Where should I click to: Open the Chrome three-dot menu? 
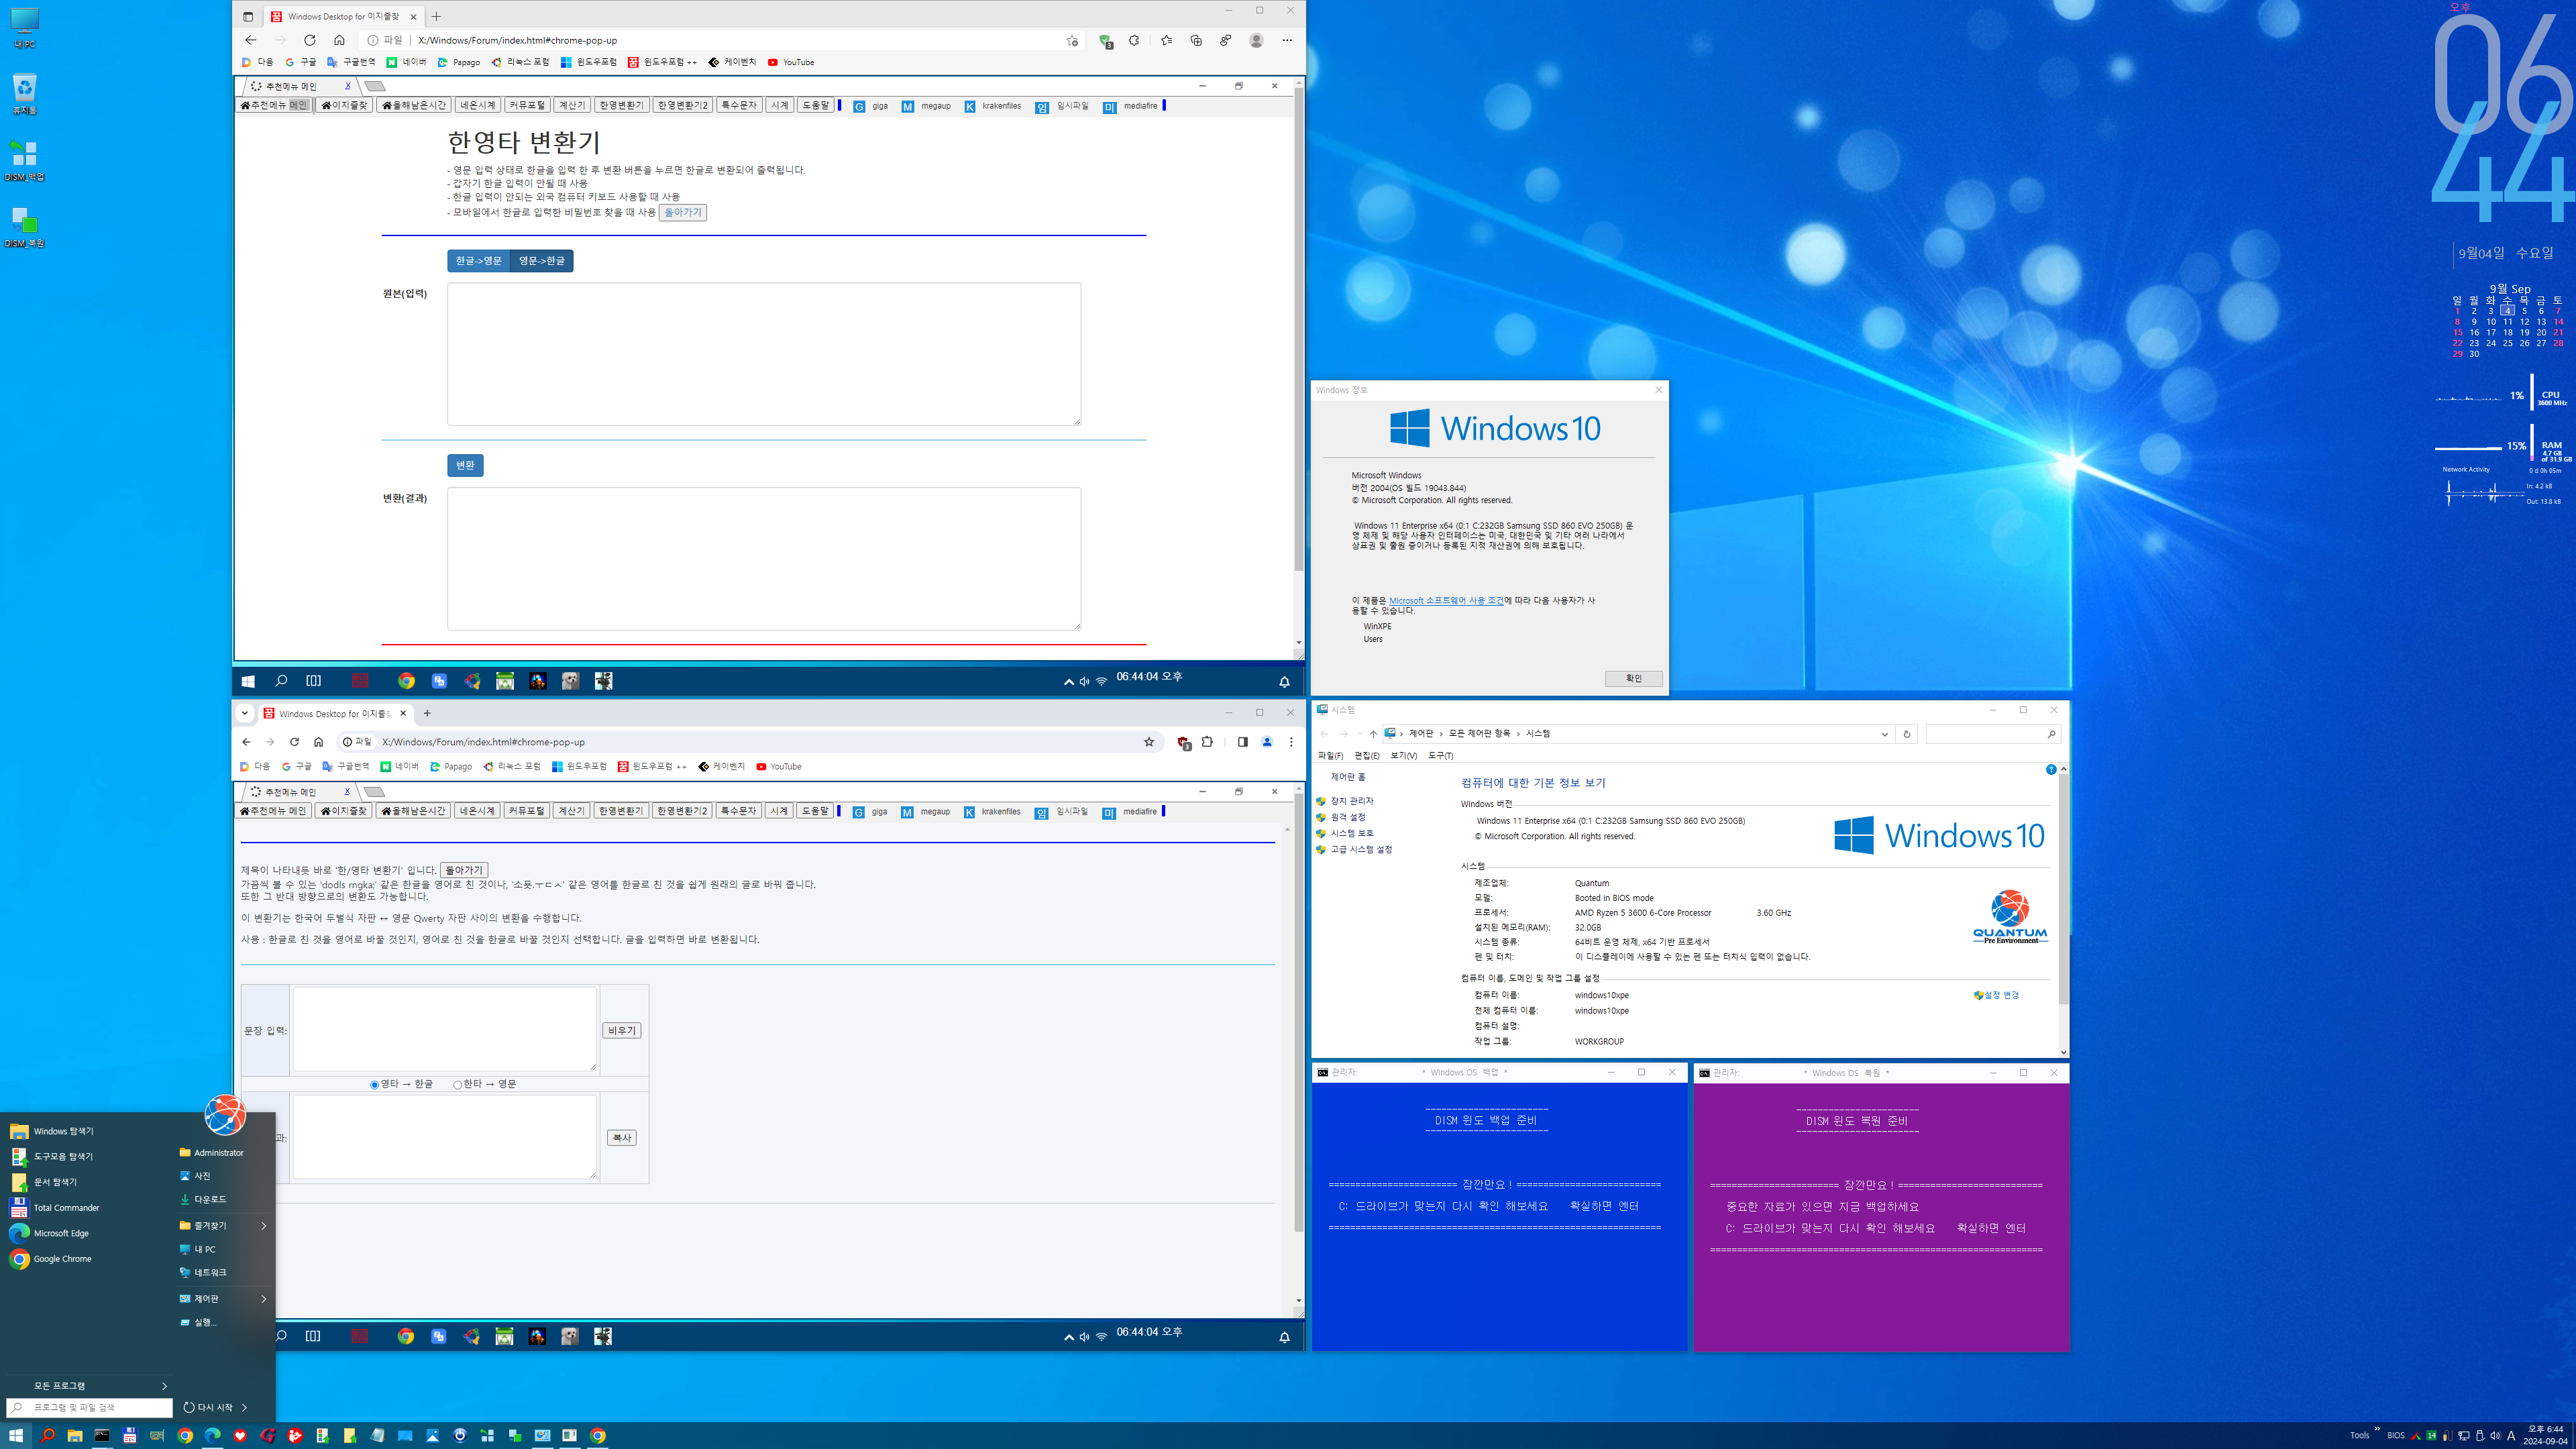tap(1291, 742)
